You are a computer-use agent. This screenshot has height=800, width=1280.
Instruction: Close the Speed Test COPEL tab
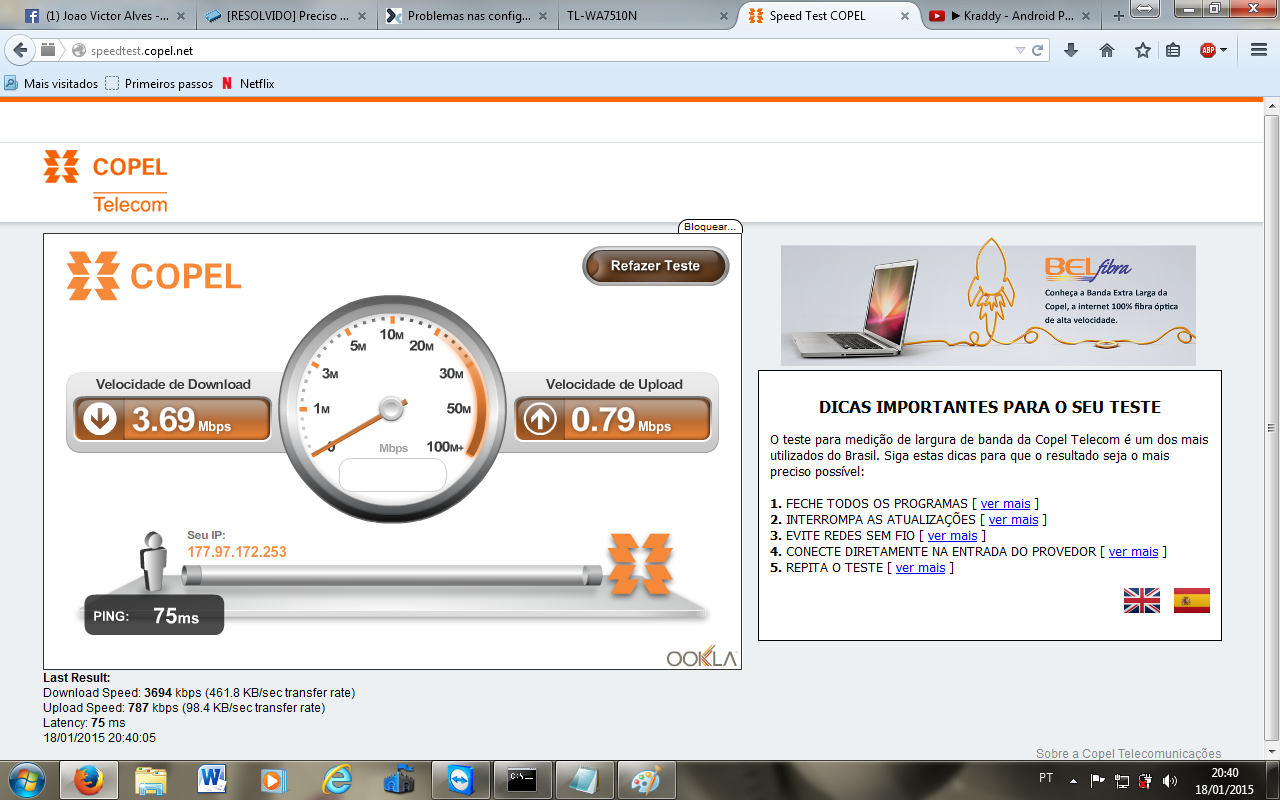pyautogui.click(x=907, y=16)
